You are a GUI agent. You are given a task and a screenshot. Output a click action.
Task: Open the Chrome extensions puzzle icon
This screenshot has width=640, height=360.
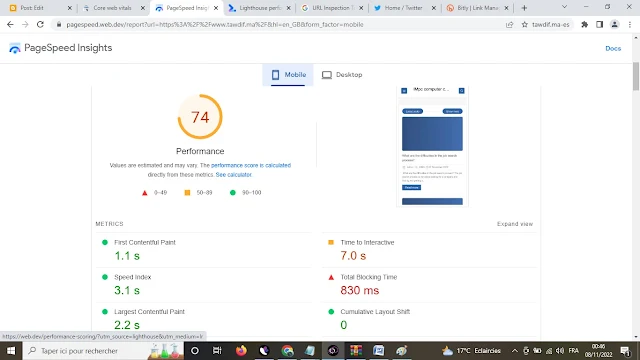pyautogui.click(x=584, y=24)
